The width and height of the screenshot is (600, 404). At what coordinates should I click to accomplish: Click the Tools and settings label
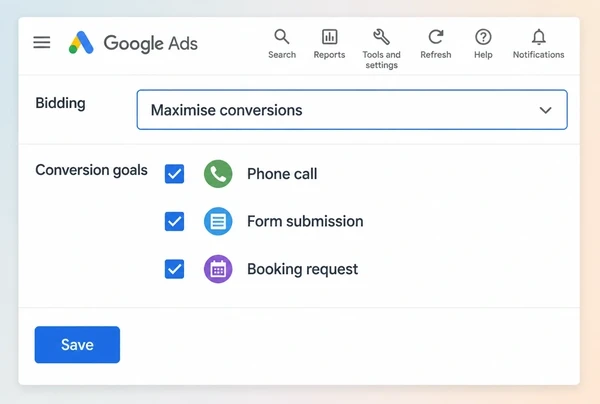click(x=382, y=60)
